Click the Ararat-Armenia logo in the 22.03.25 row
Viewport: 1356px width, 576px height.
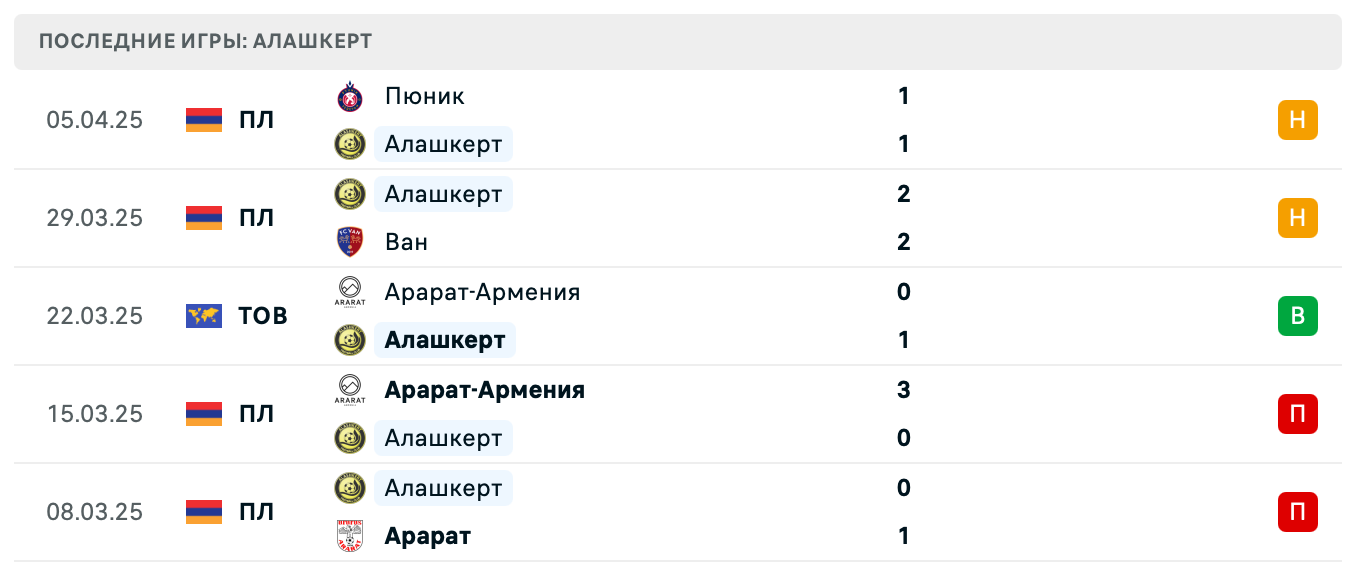pos(350,292)
